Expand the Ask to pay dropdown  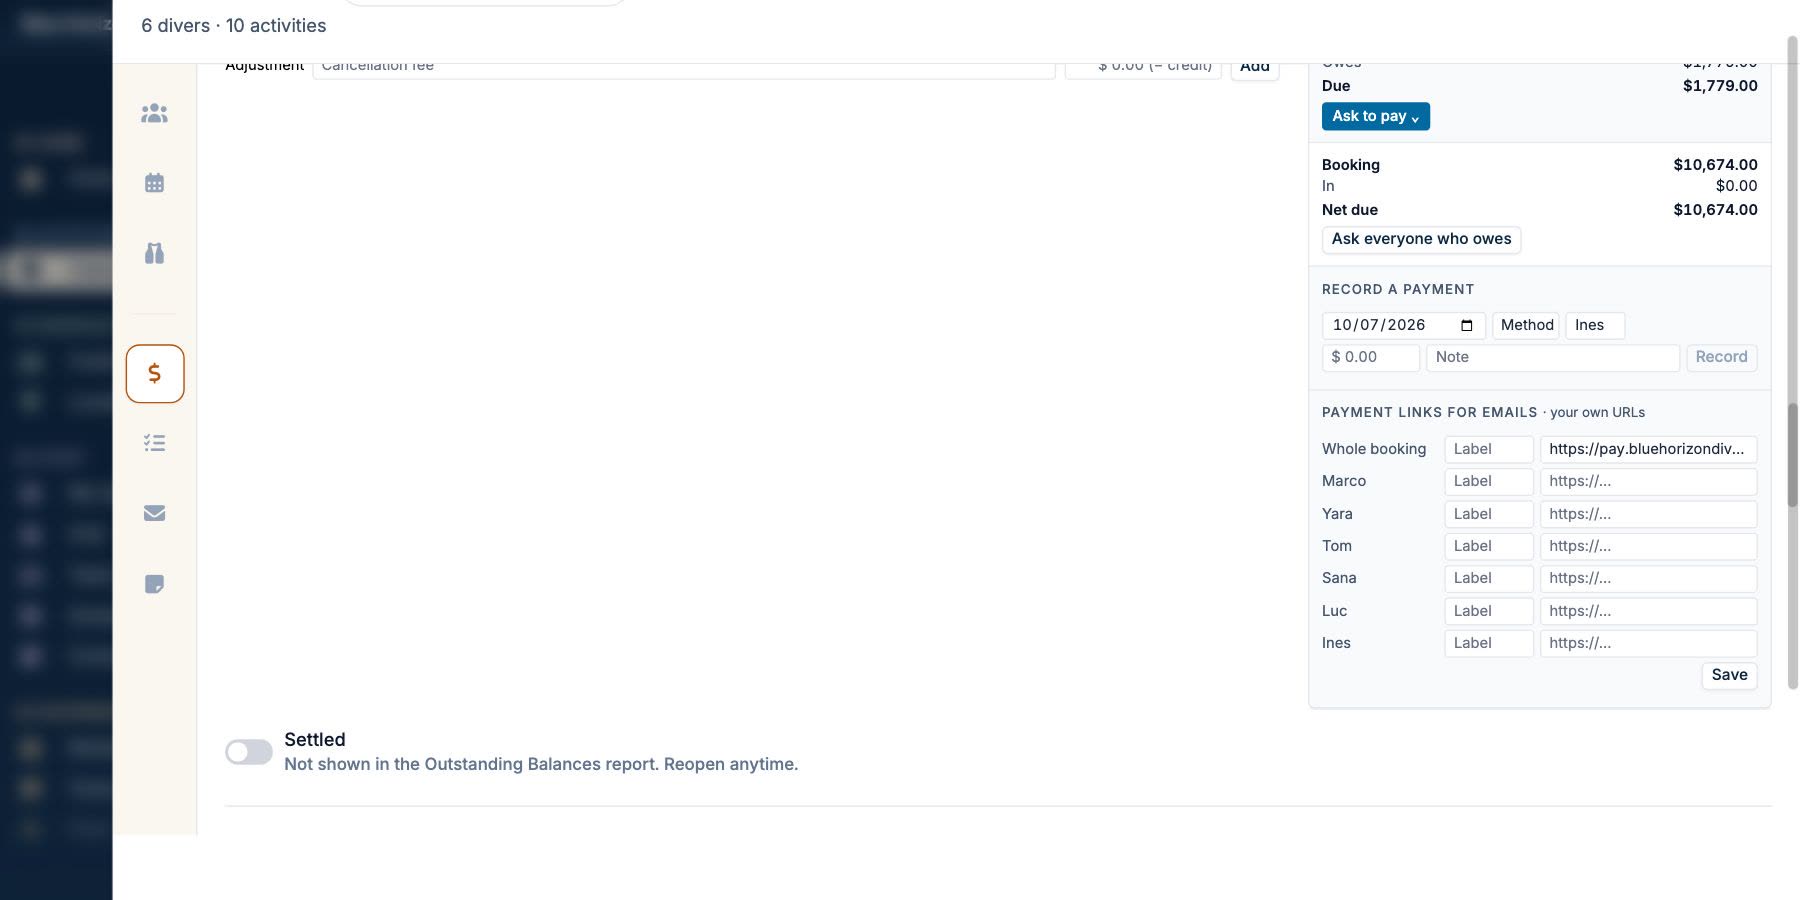tap(1376, 116)
